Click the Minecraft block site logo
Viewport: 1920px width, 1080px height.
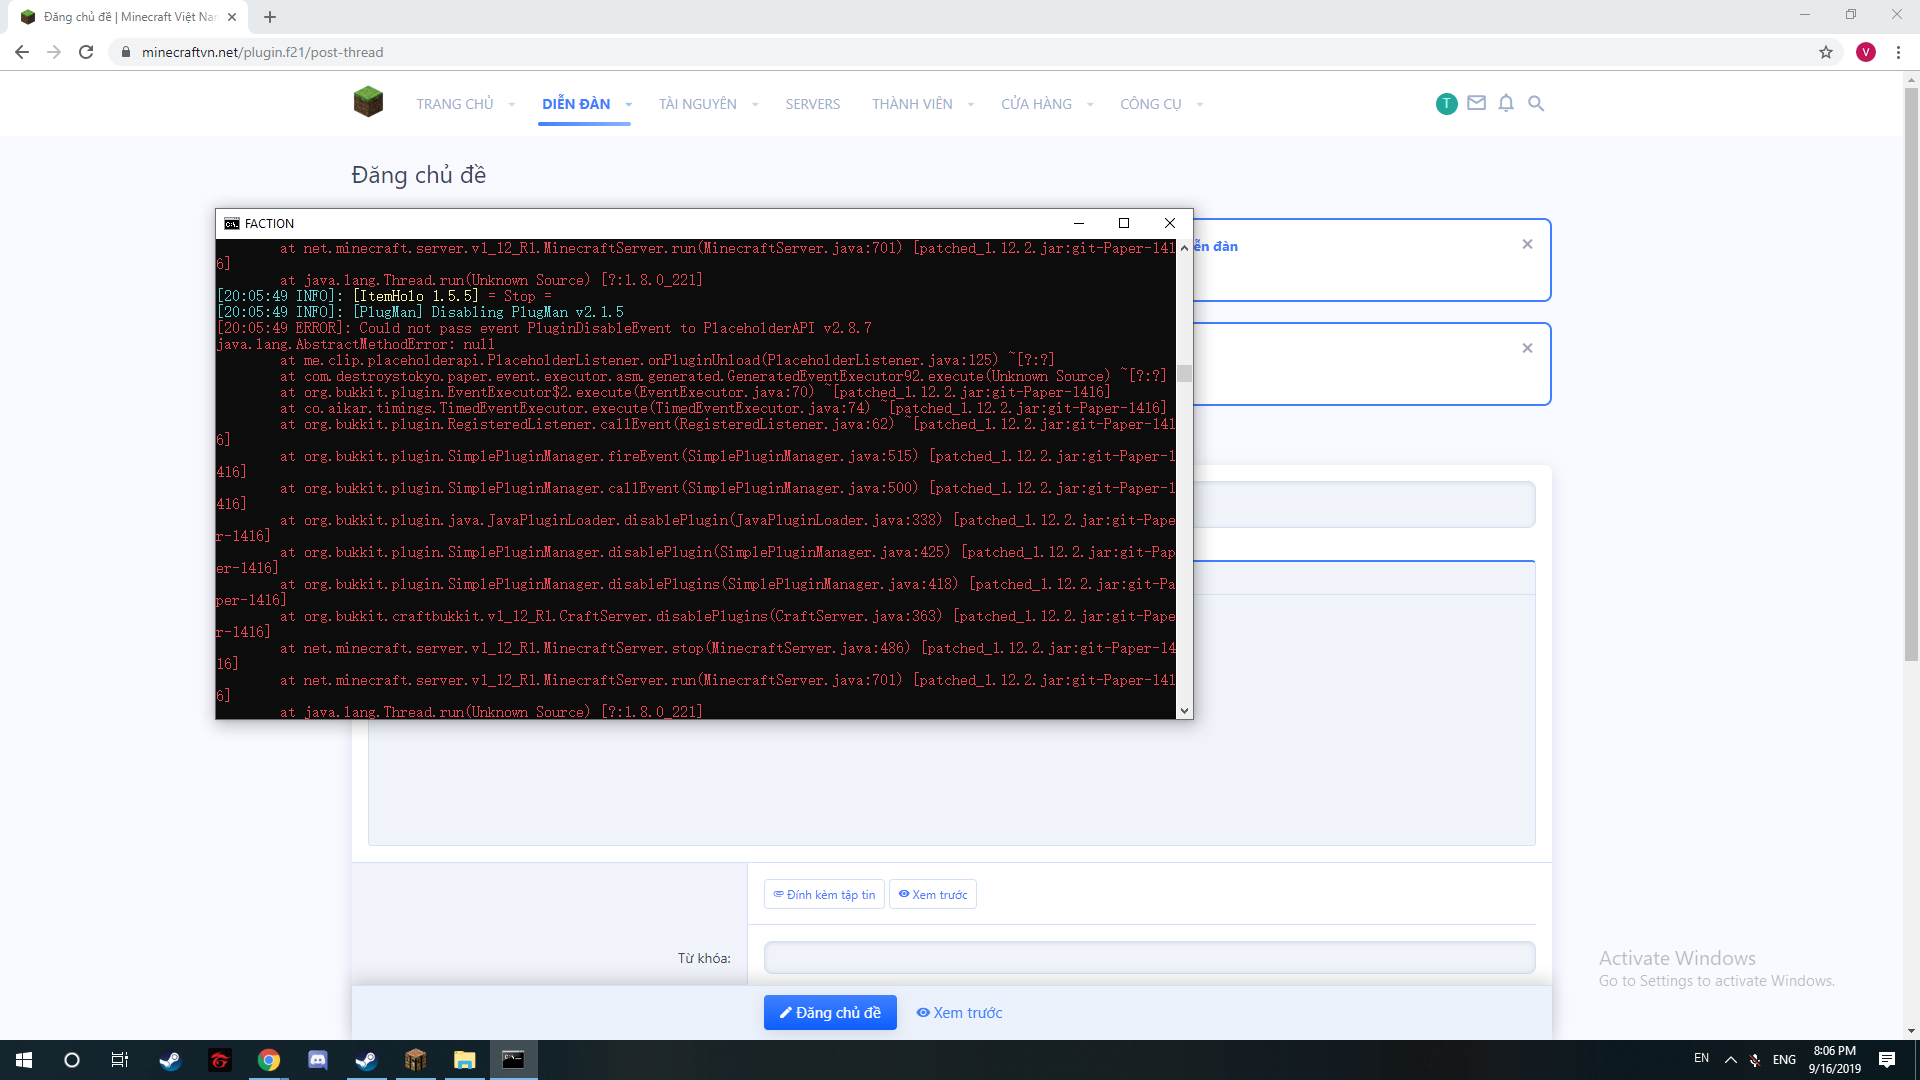point(368,102)
